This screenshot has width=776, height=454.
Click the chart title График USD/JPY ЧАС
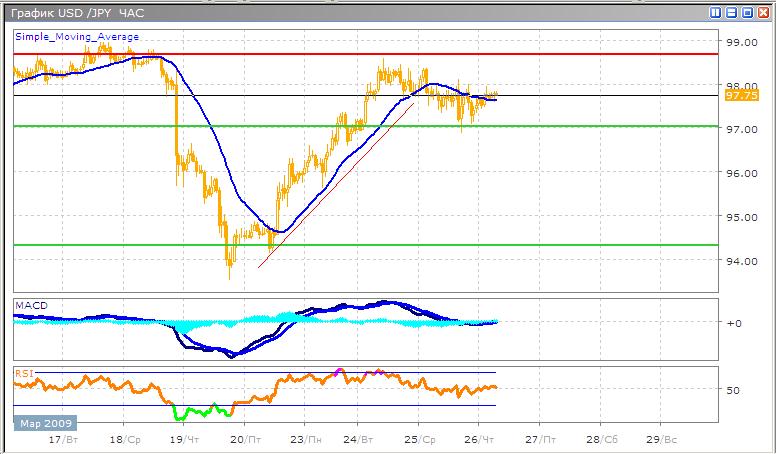pyautogui.click(x=70, y=13)
